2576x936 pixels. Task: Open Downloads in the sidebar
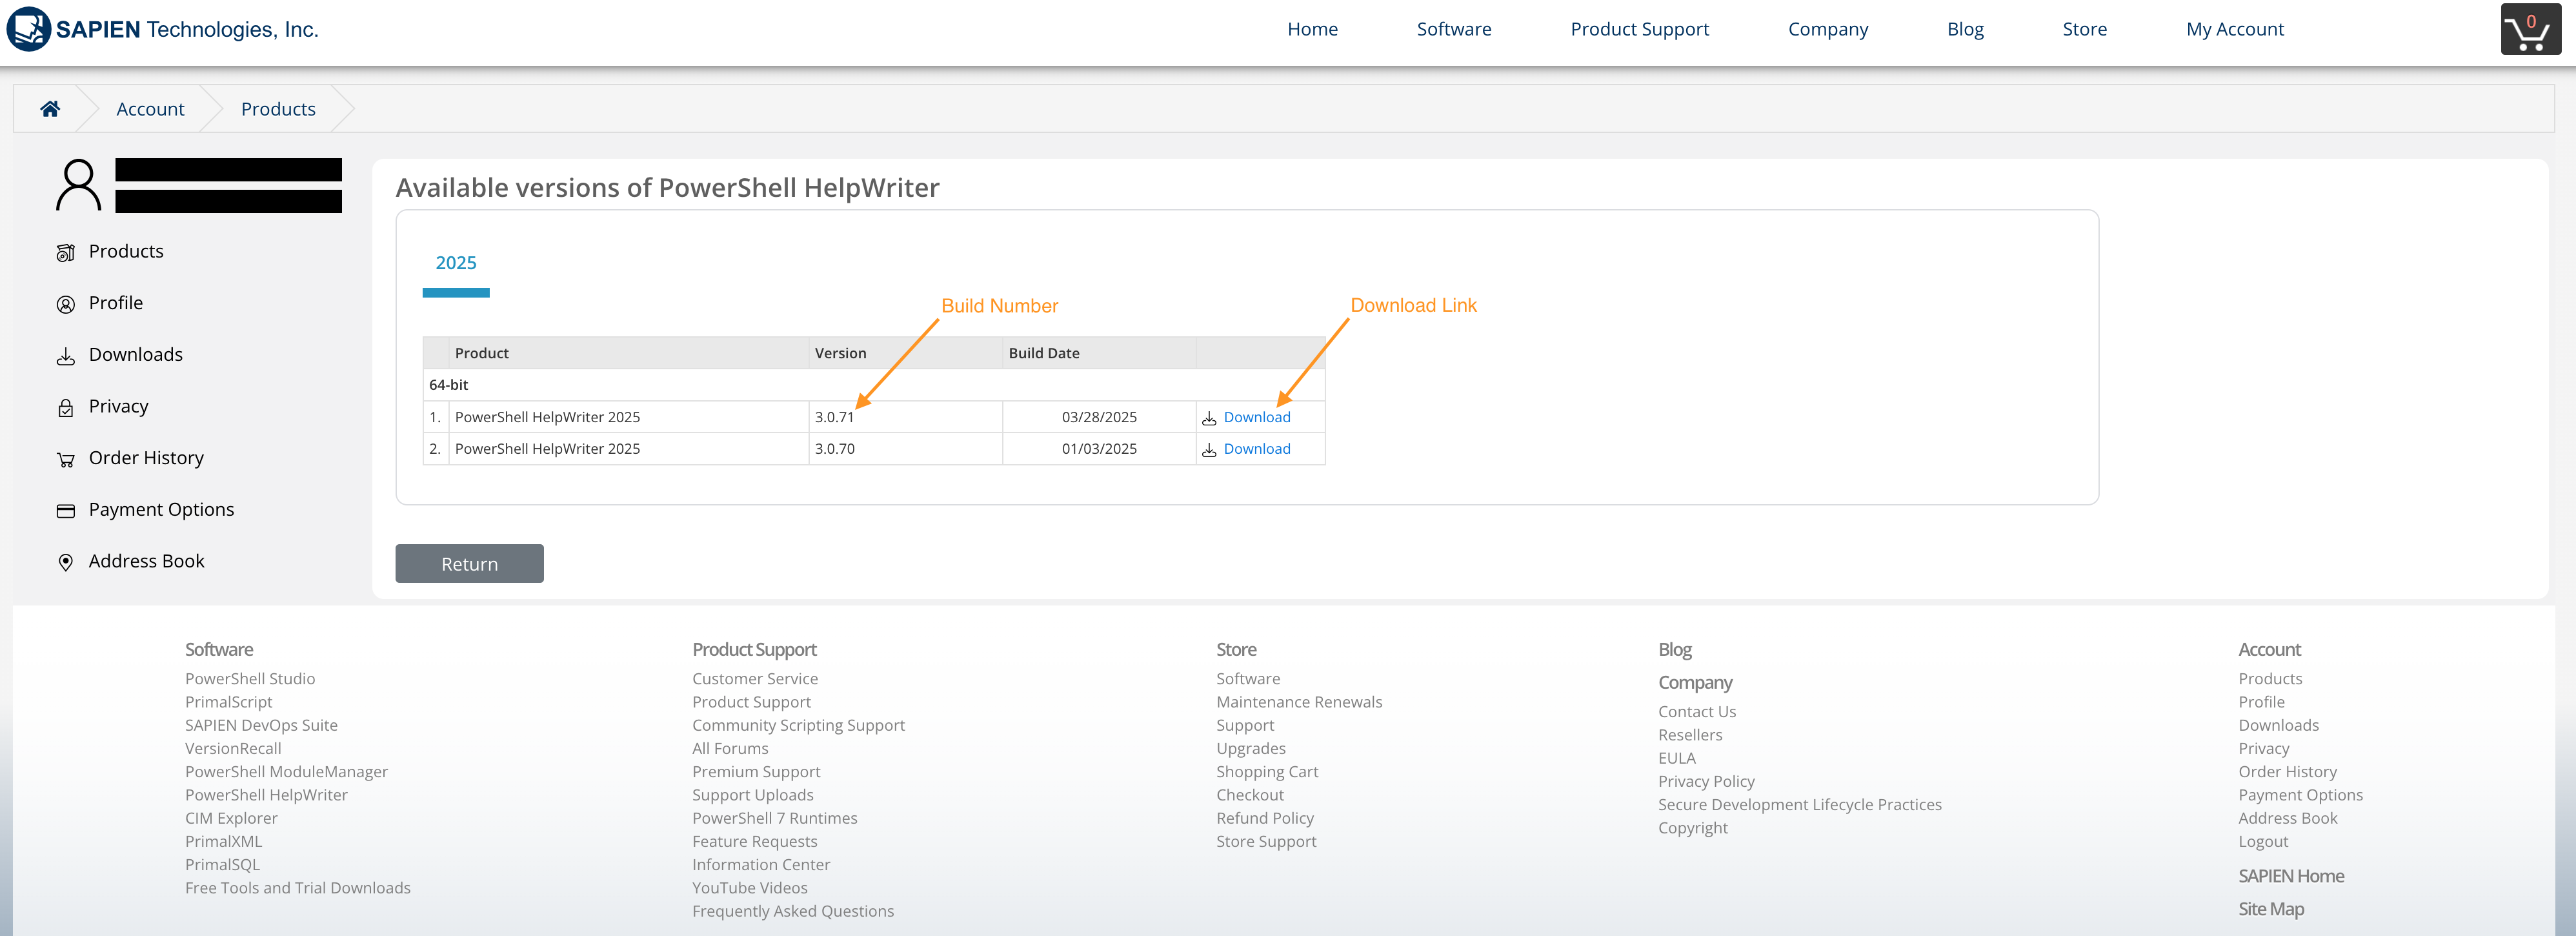(136, 355)
